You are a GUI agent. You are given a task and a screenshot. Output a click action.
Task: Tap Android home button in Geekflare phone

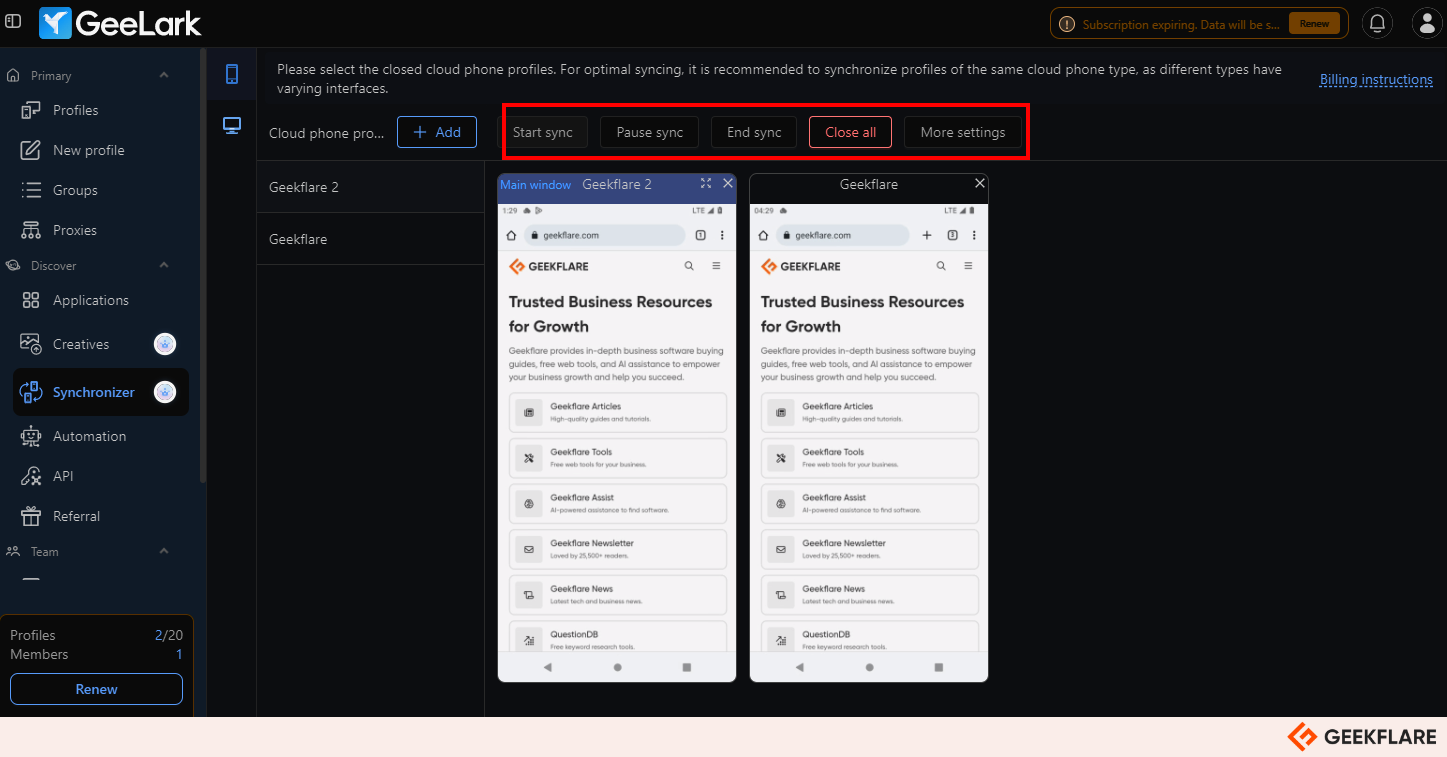point(869,667)
